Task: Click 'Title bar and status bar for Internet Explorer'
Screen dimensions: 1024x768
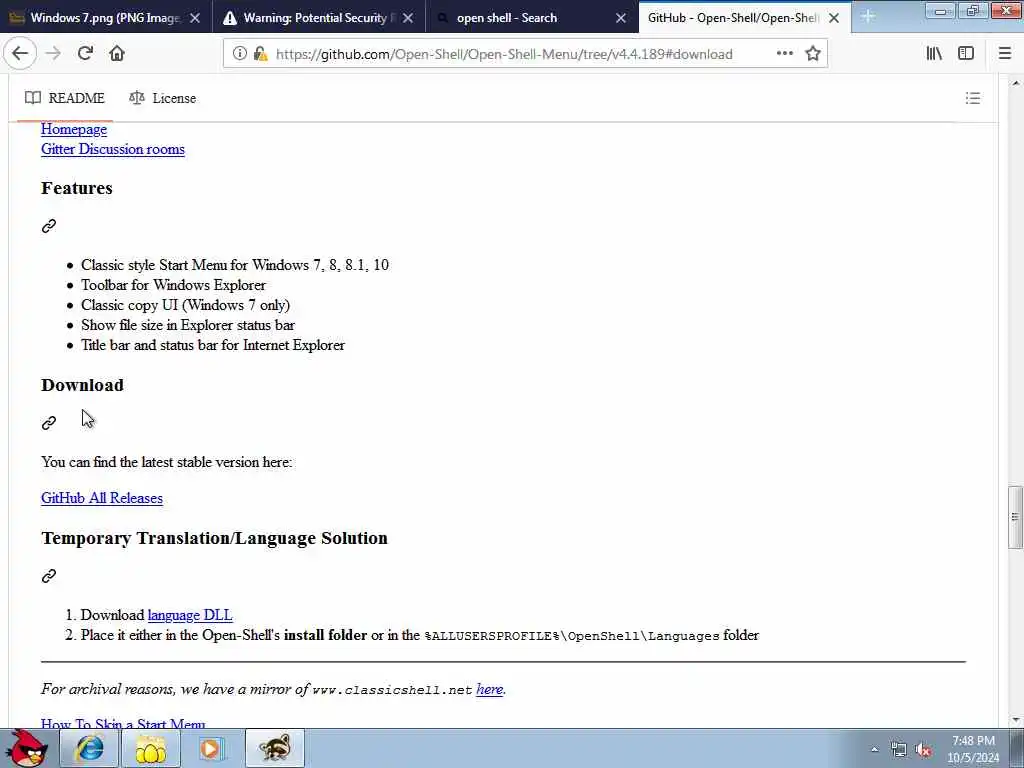Action: click(213, 345)
